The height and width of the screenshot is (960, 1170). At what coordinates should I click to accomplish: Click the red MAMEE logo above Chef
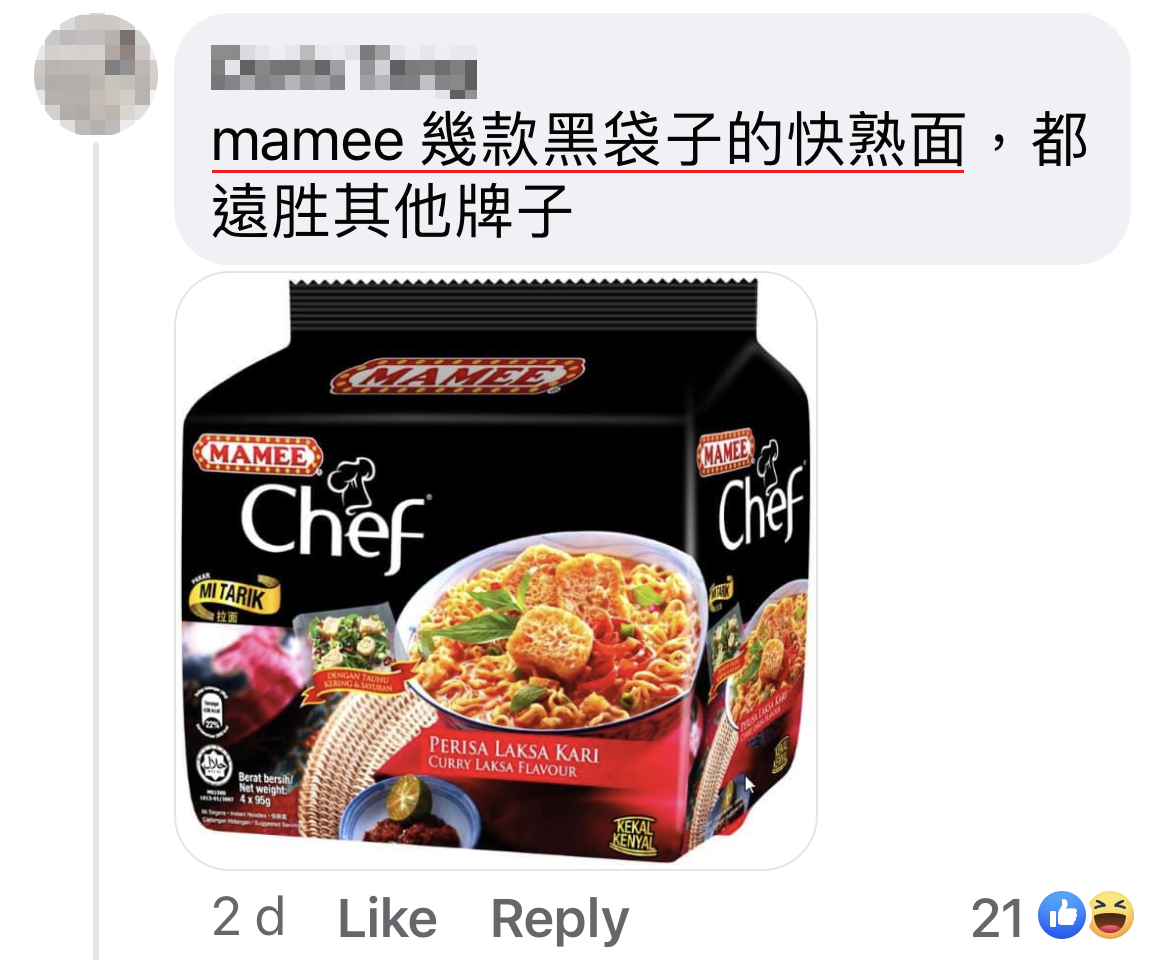tap(257, 454)
